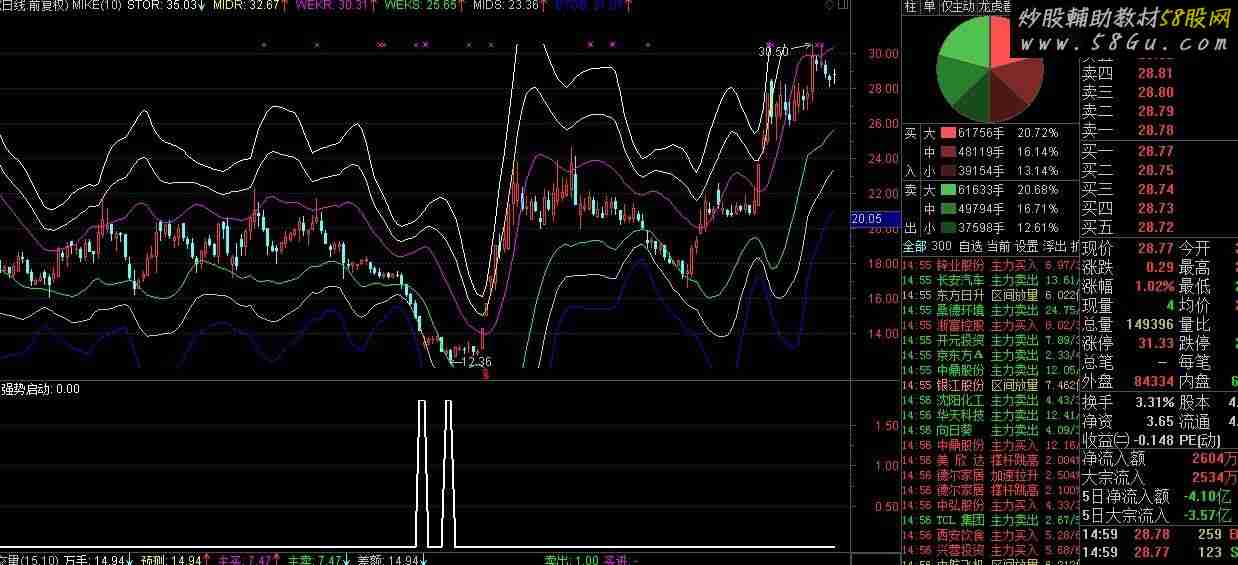1238x565 pixels.
Task: Click the 卖一 price 28.78
Action: click(1154, 130)
